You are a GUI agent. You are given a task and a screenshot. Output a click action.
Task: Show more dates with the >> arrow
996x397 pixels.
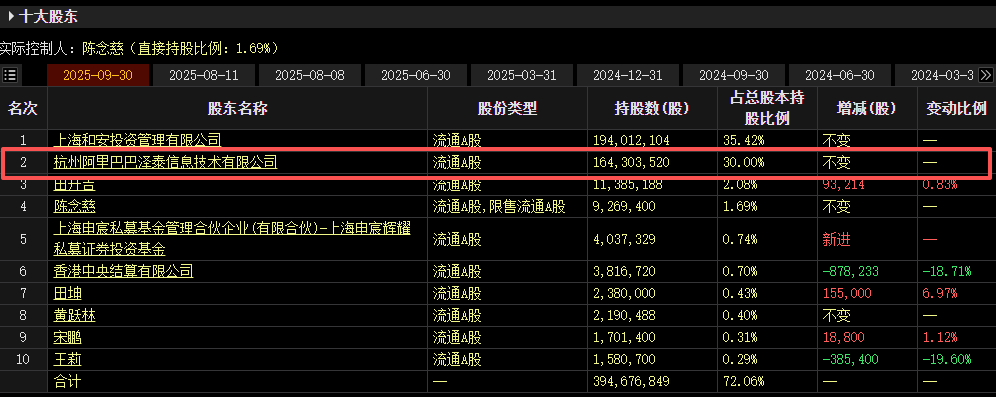tap(986, 75)
